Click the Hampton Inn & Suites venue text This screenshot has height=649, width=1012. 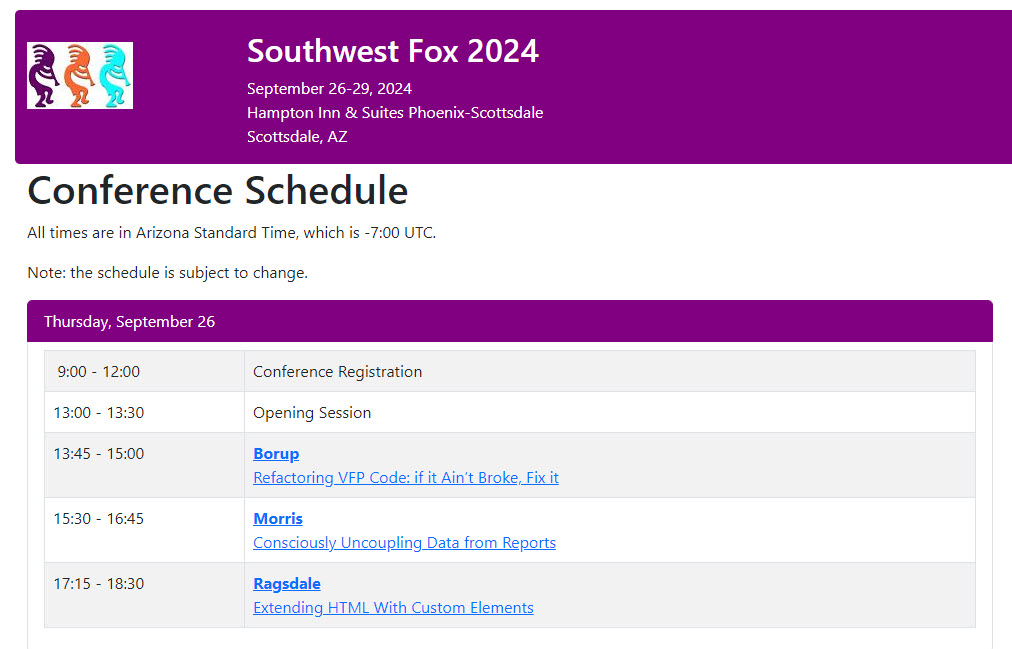coord(395,112)
